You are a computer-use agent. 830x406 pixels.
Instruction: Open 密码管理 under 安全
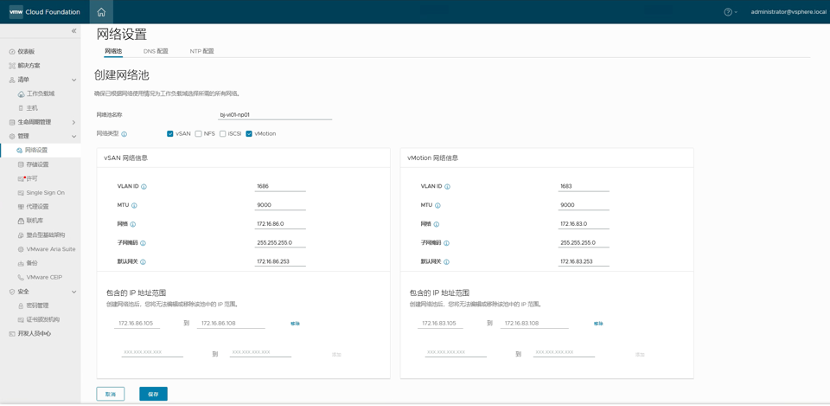coord(37,305)
